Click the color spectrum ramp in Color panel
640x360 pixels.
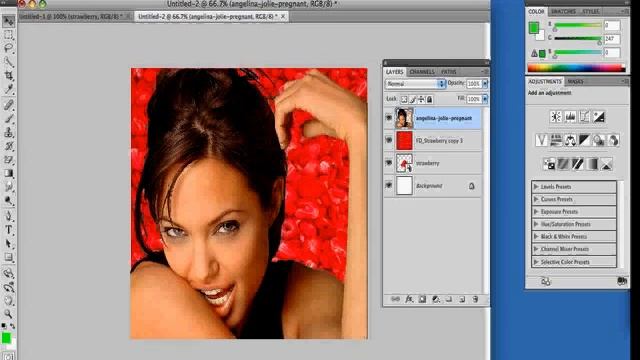click(576, 68)
